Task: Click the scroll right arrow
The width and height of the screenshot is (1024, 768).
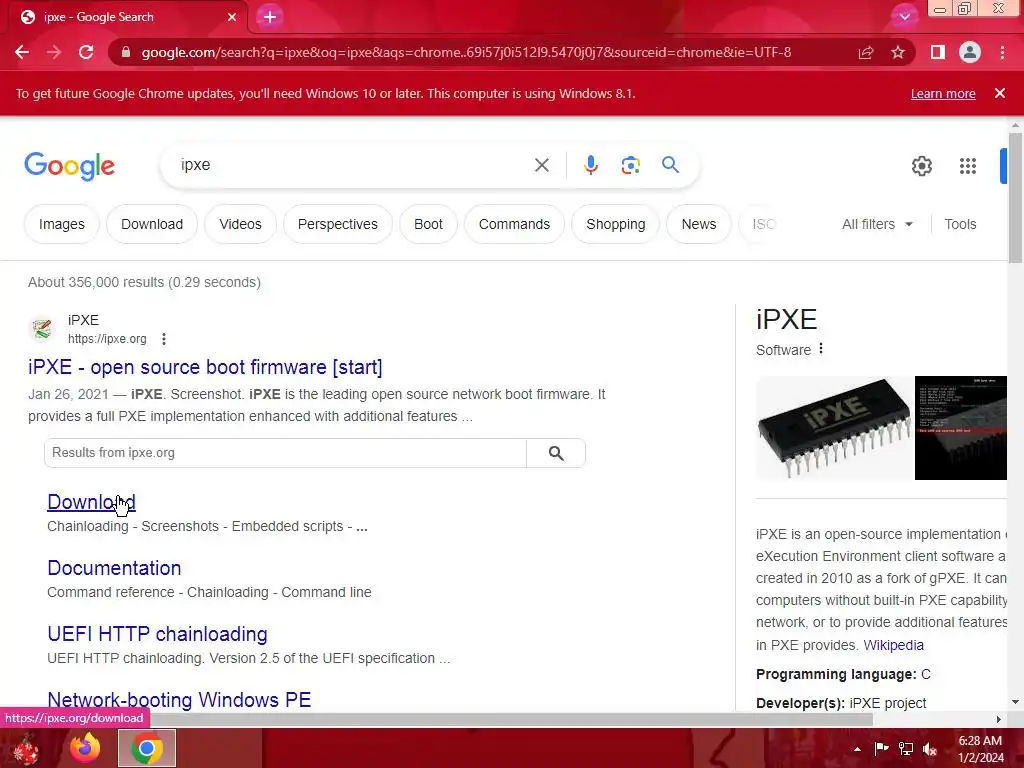Action: [x=998, y=719]
